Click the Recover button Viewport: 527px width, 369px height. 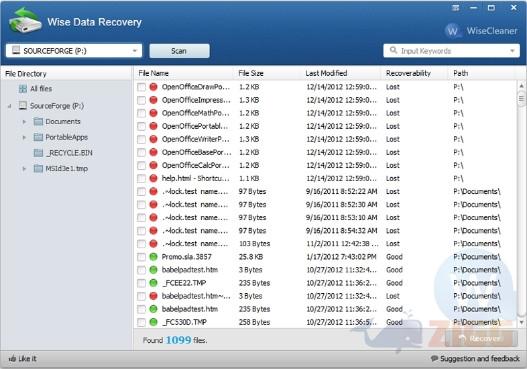click(x=481, y=338)
